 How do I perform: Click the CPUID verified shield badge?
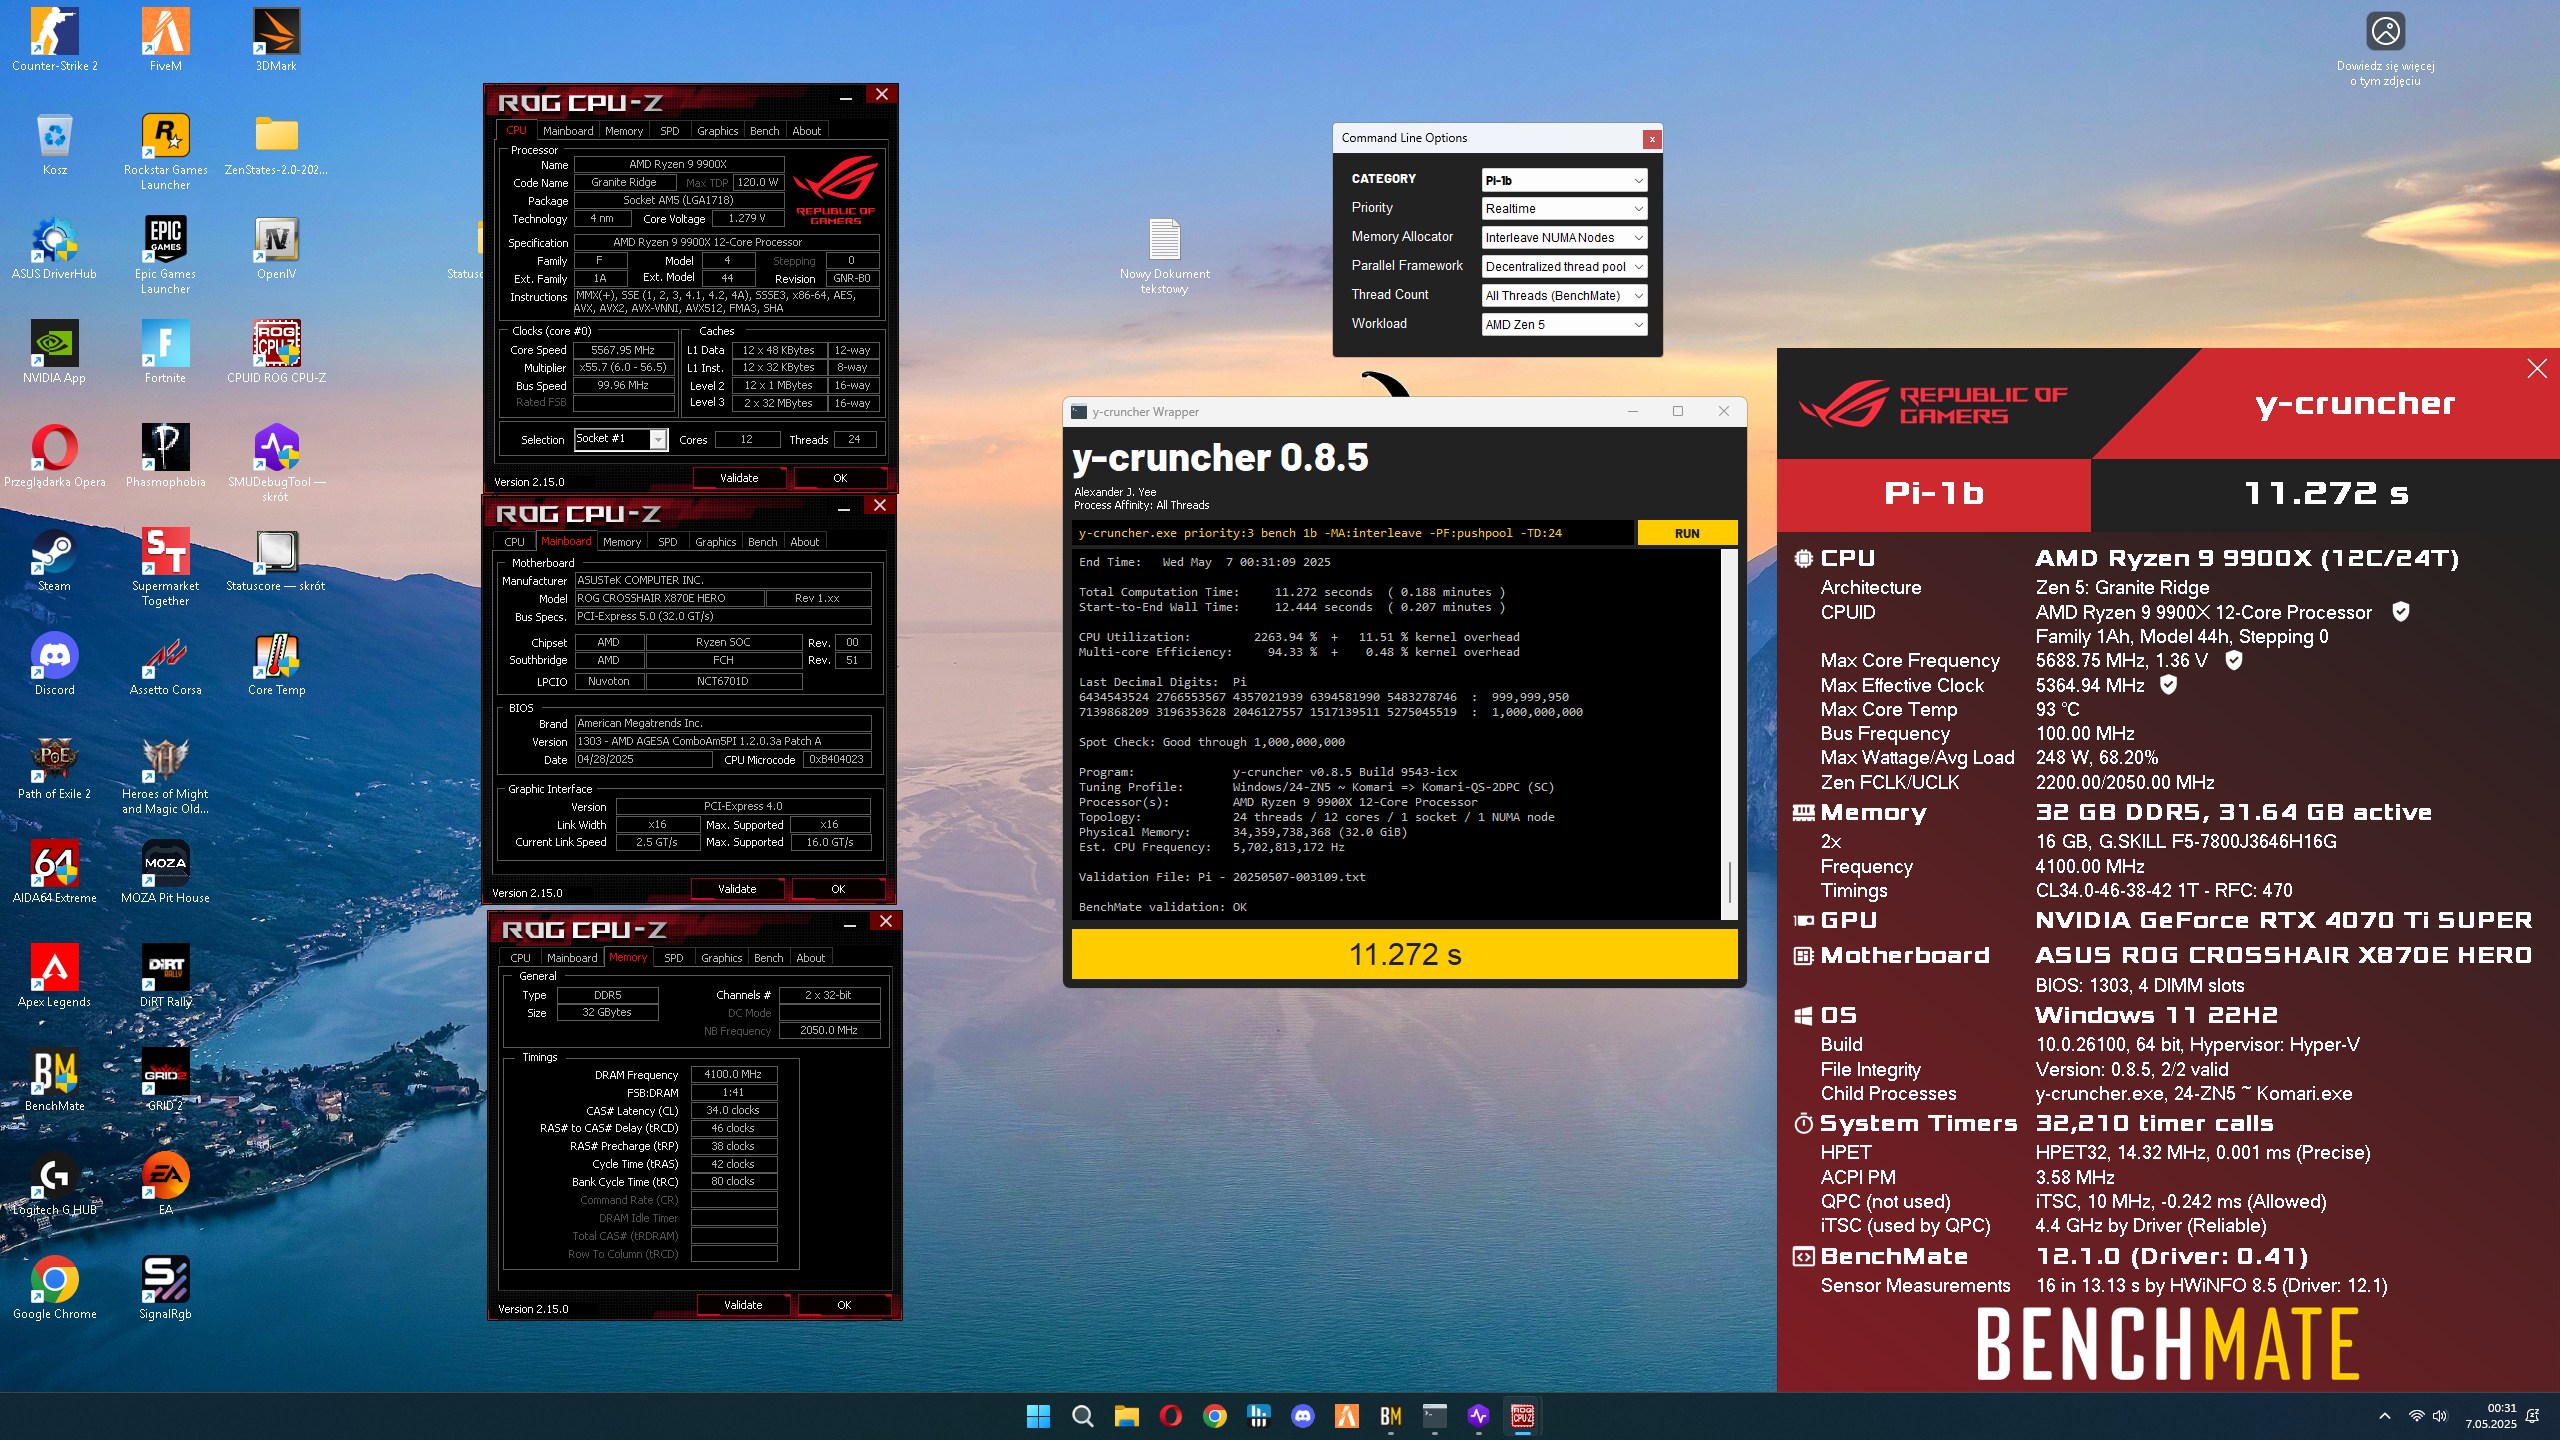click(2400, 611)
